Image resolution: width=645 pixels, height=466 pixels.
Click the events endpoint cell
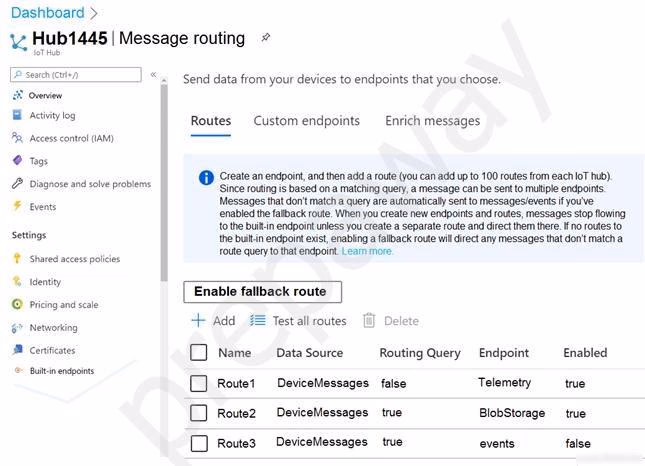[x=497, y=444]
